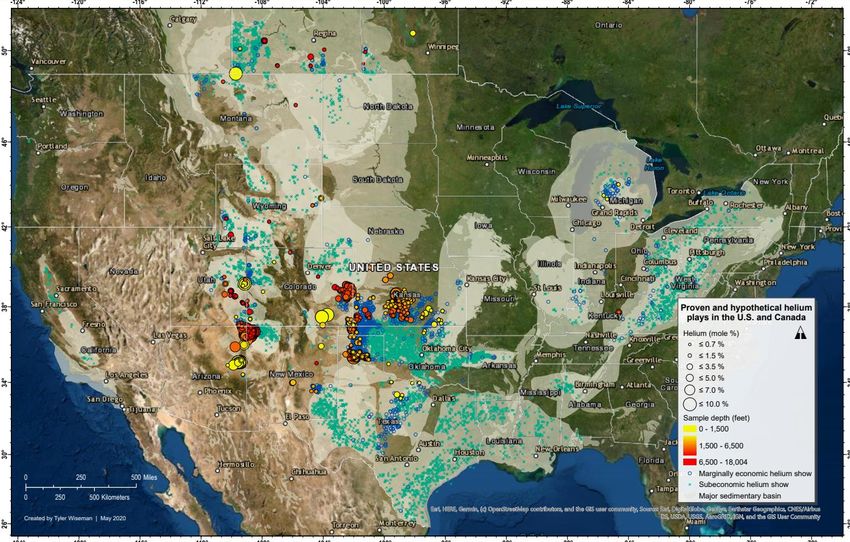
Task: Click the Los Angeles city label
Action: tap(127, 375)
